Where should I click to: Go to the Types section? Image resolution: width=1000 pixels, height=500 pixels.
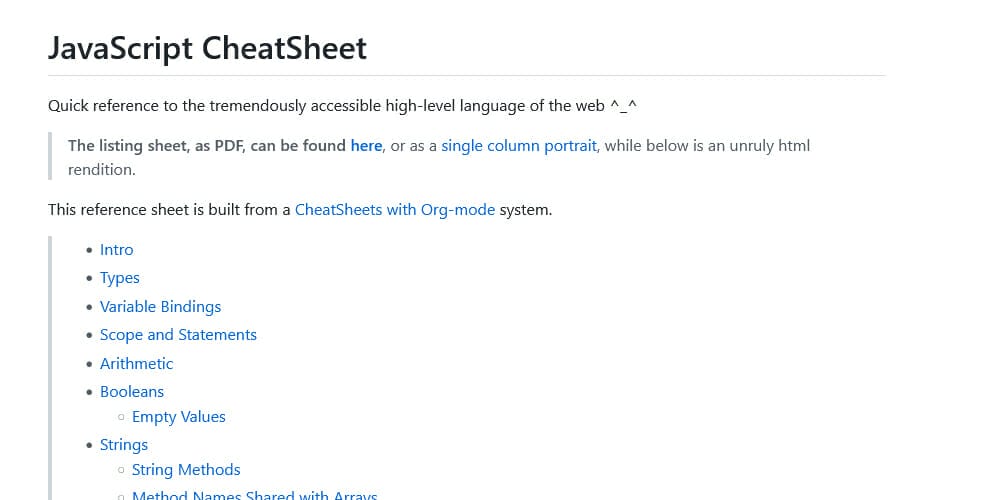[120, 278]
